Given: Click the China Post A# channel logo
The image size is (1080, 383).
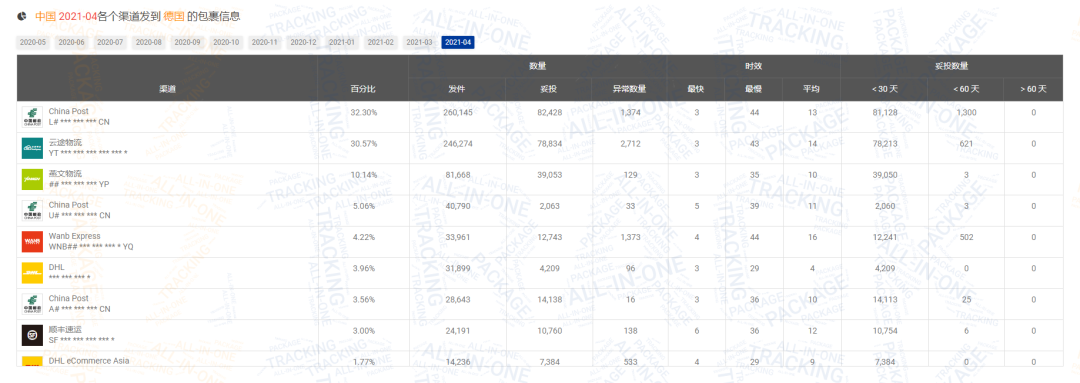Looking at the screenshot, I should pos(32,304).
